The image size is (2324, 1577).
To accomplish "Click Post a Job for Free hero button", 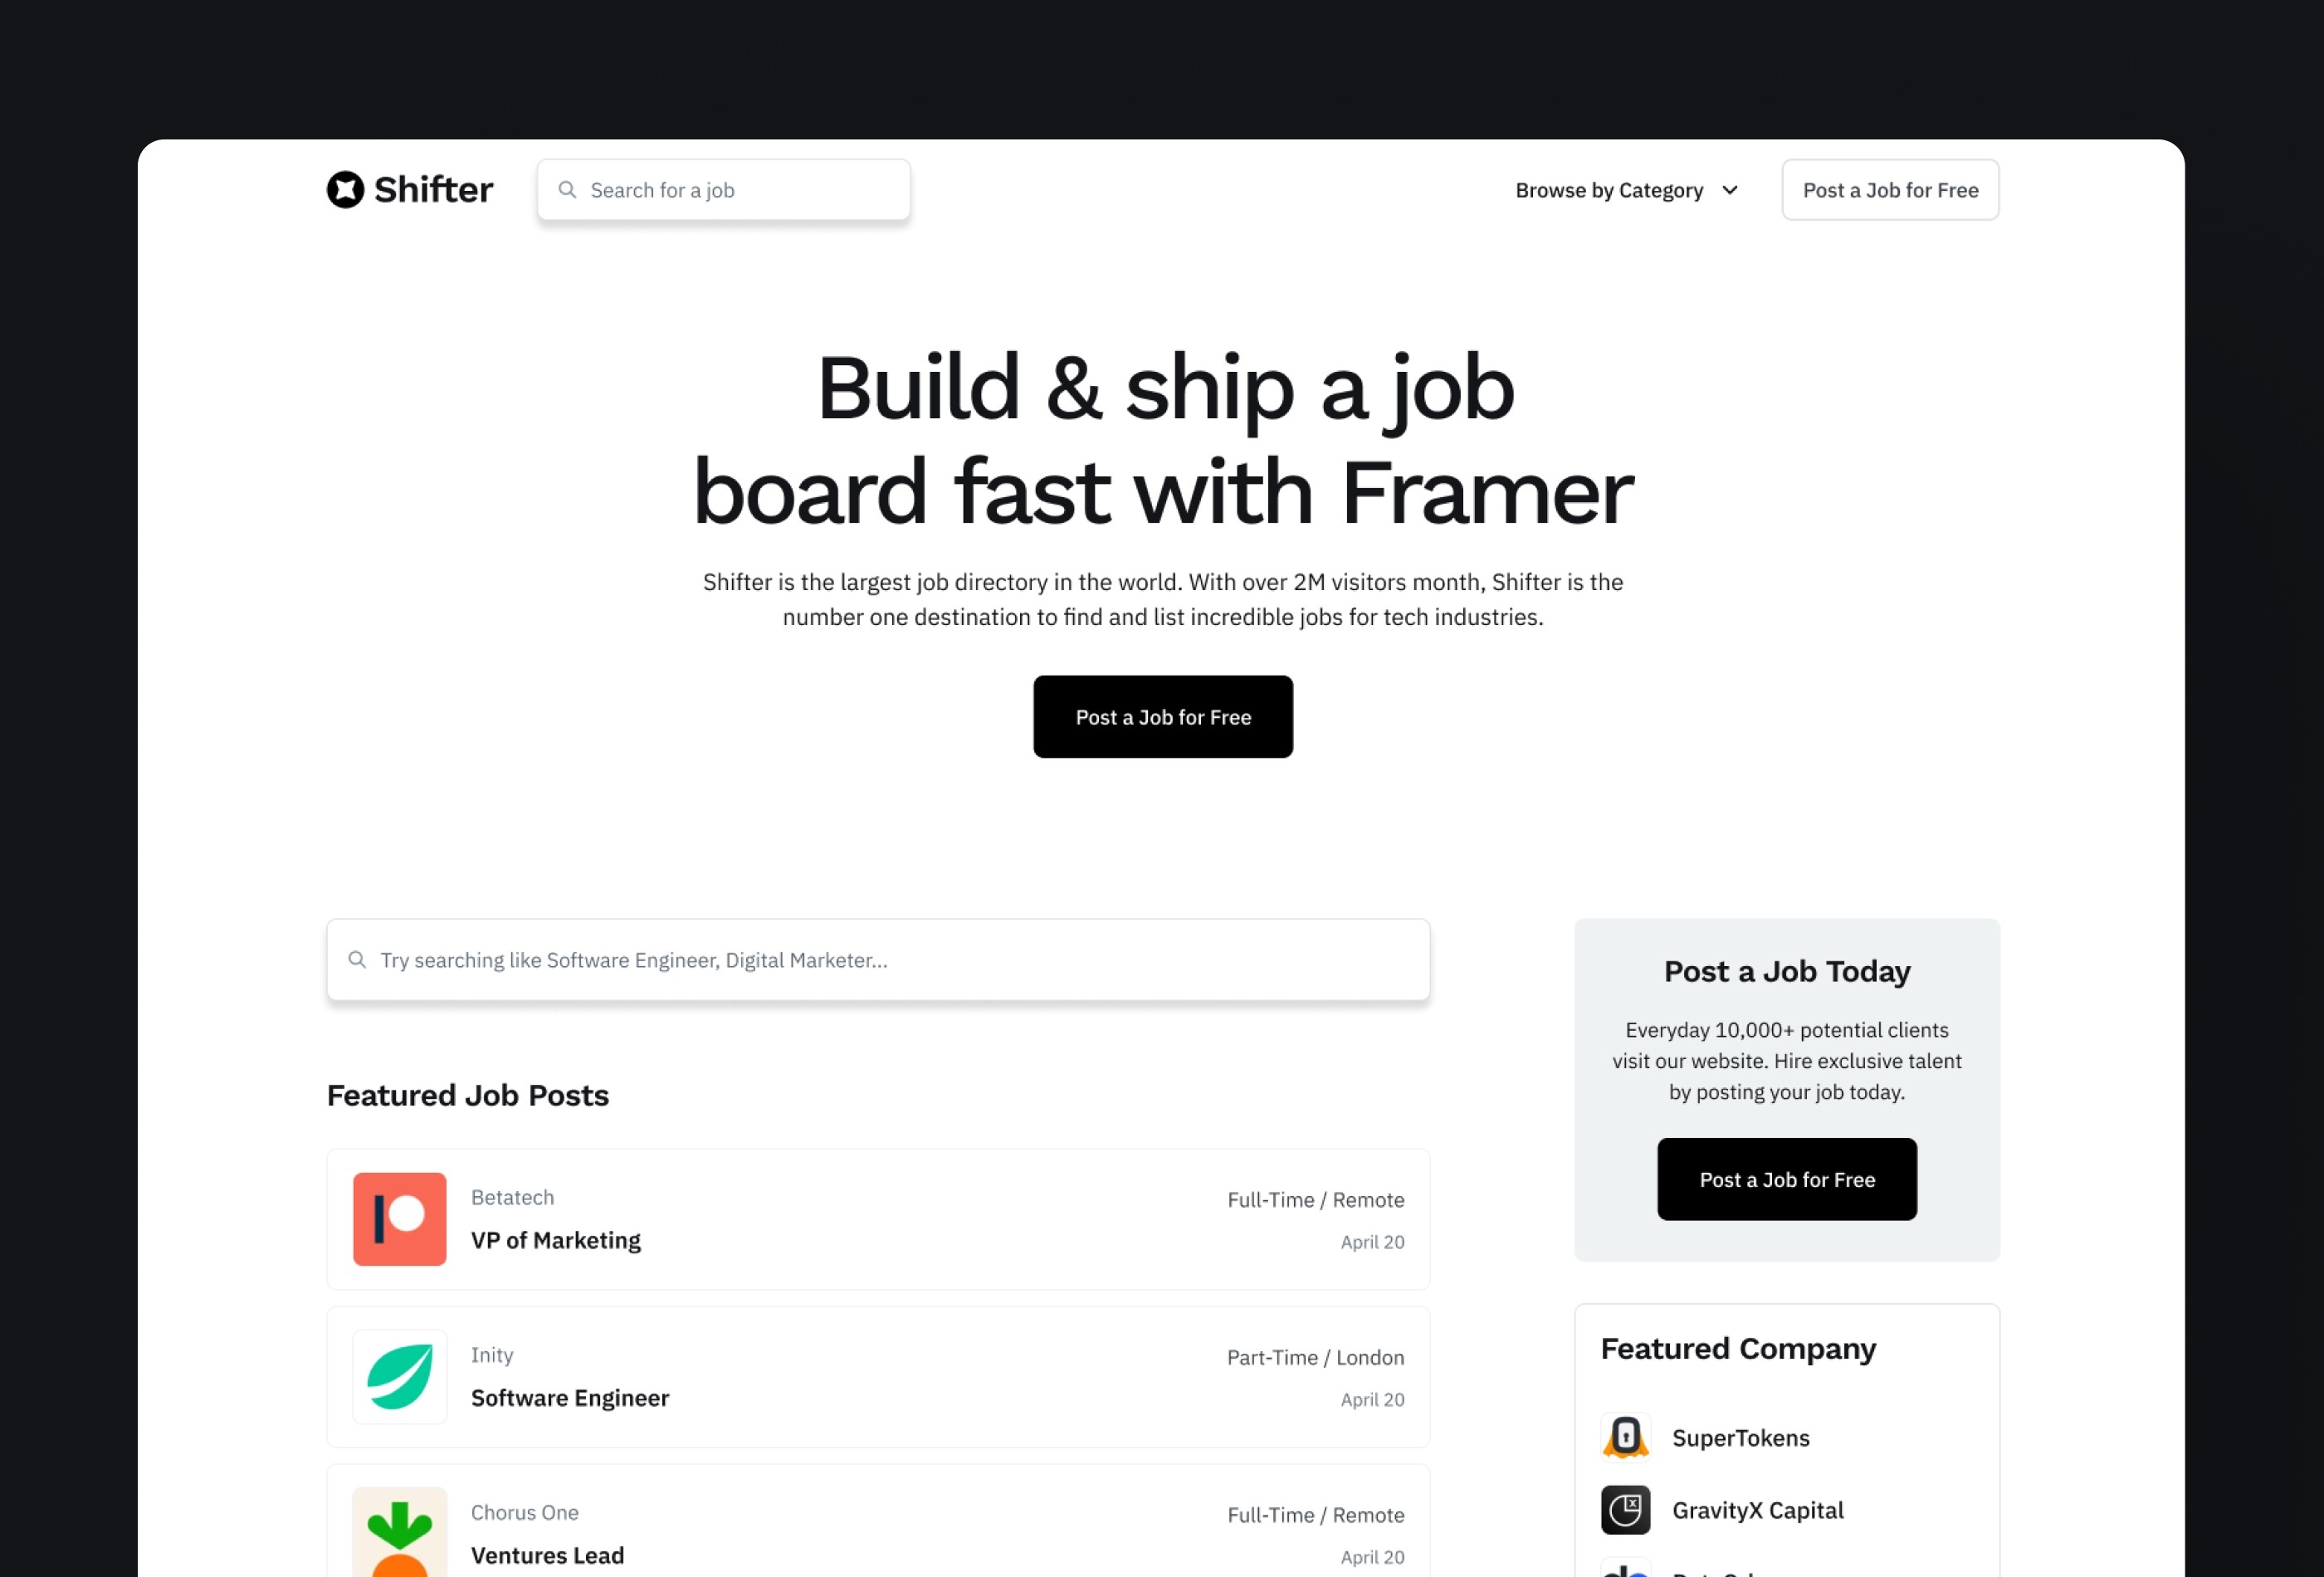I will [1163, 716].
